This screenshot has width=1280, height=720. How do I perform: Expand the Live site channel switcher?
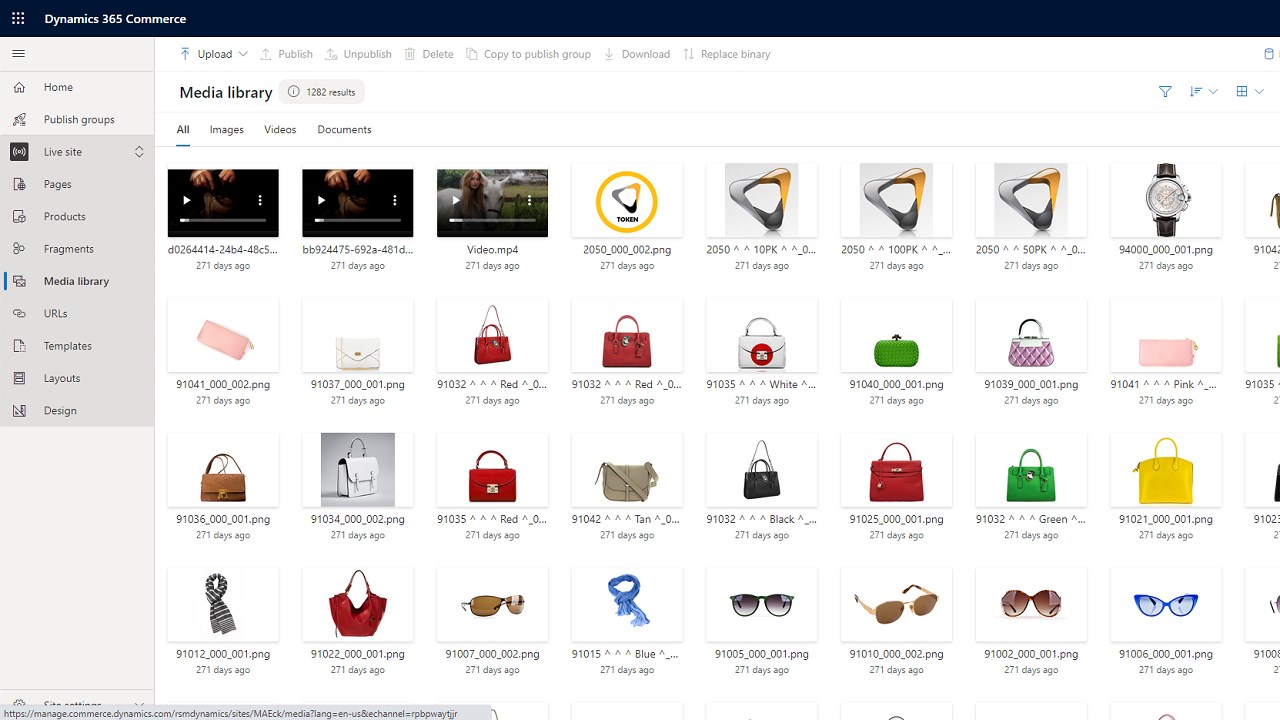pyautogui.click(x=139, y=152)
